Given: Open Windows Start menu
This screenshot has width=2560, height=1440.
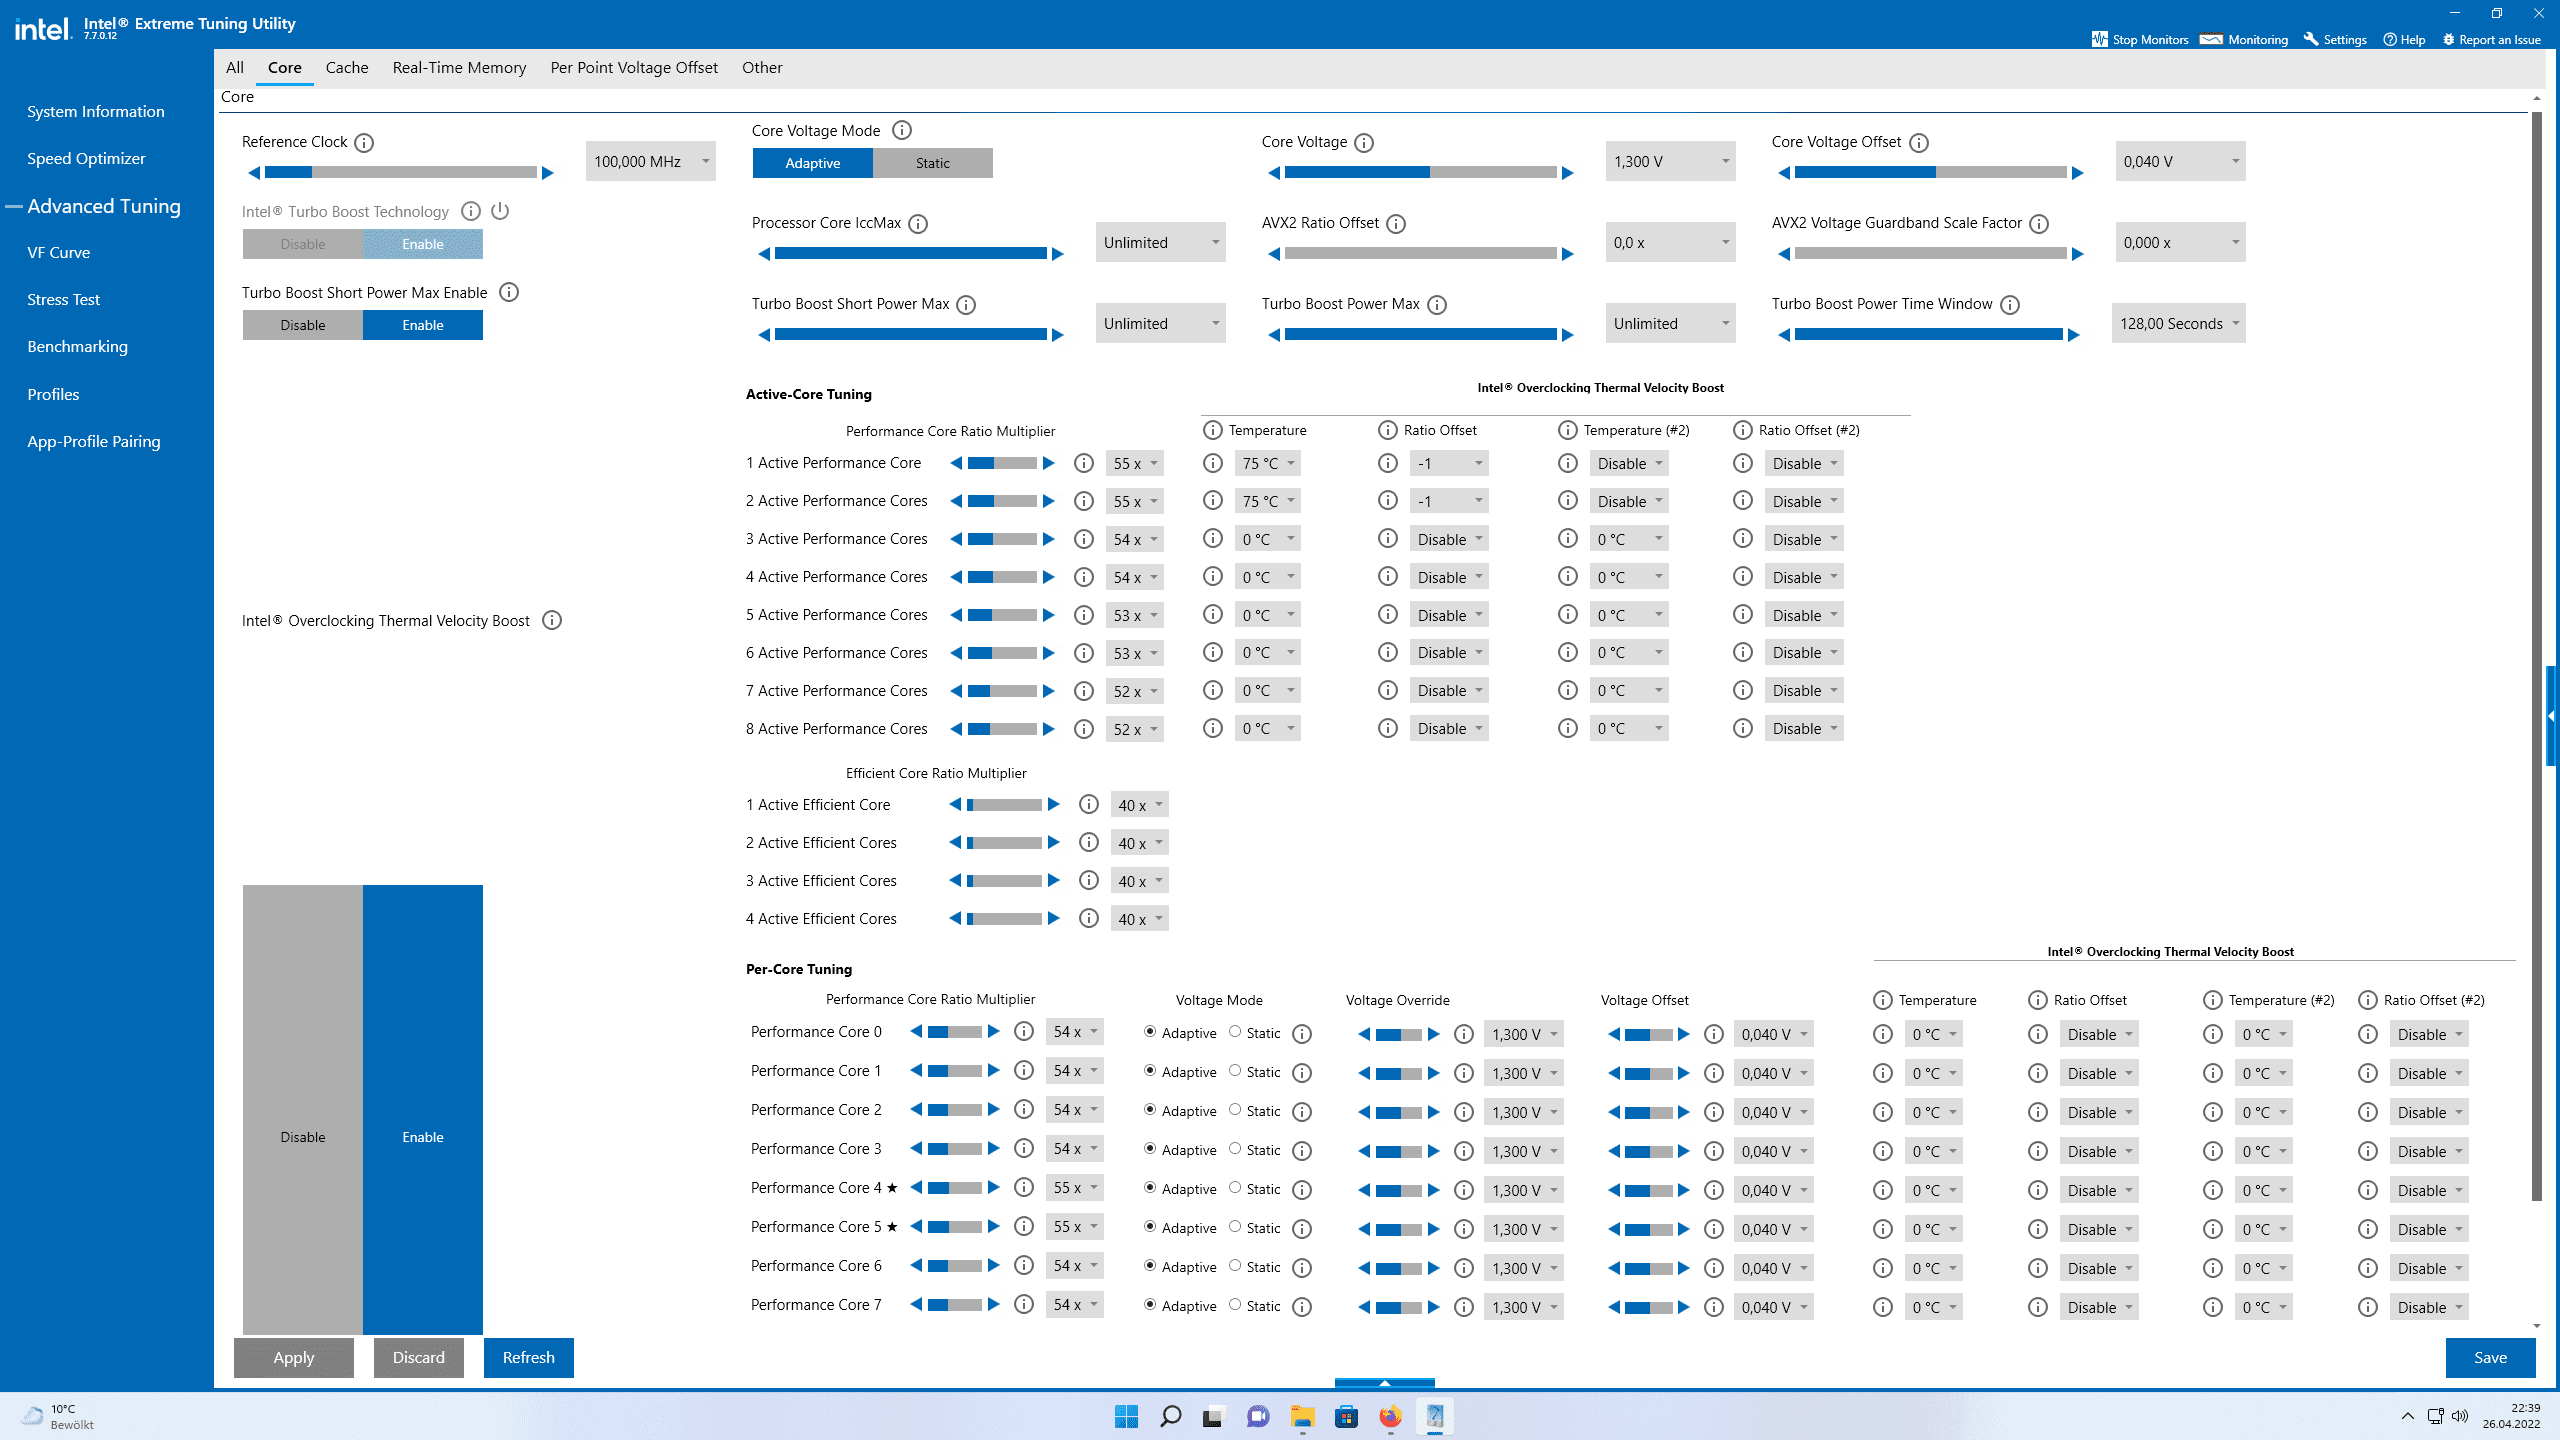Looking at the screenshot, I should [x=1126, y=1416].
